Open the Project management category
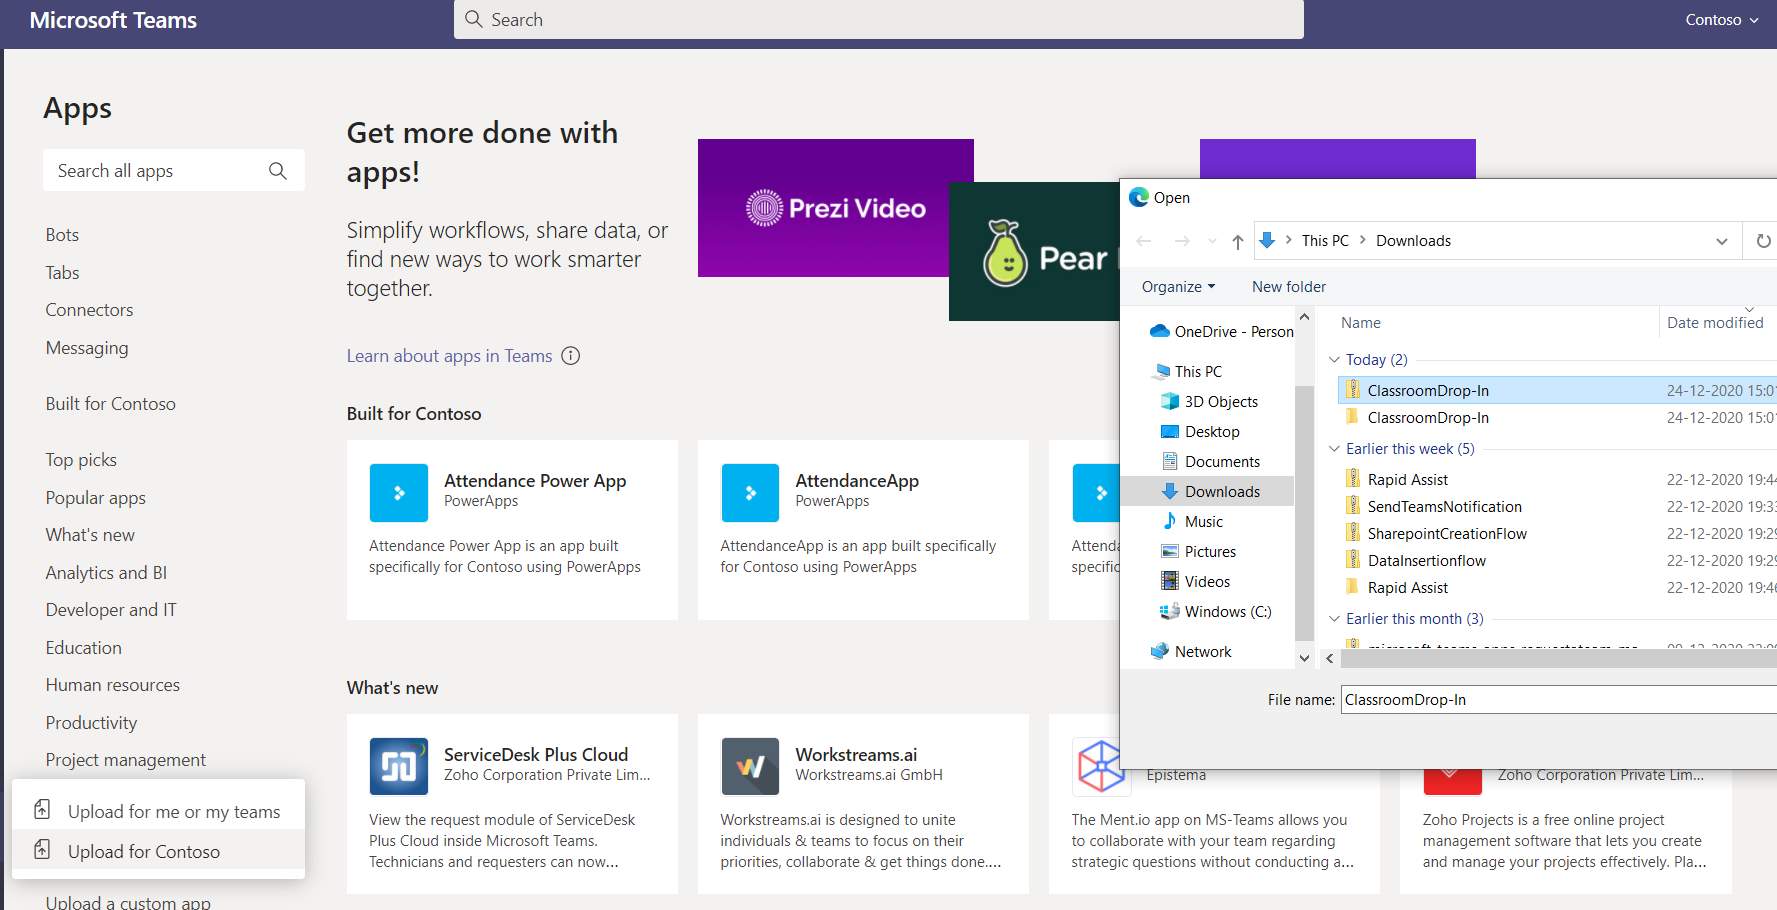The width and height of the screenshot is (1777, 910). pos(125,760)
